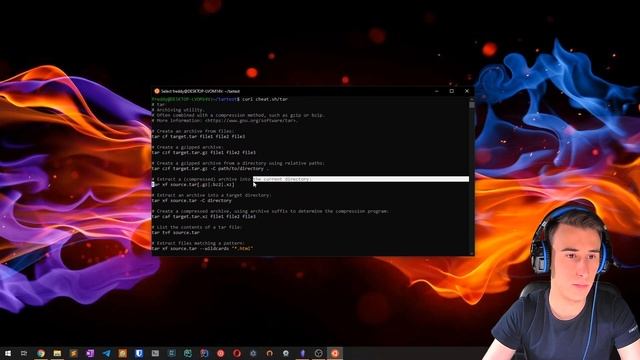
Task: Close the Ubuntu terminal window
Action: click(x=467, y=91)
